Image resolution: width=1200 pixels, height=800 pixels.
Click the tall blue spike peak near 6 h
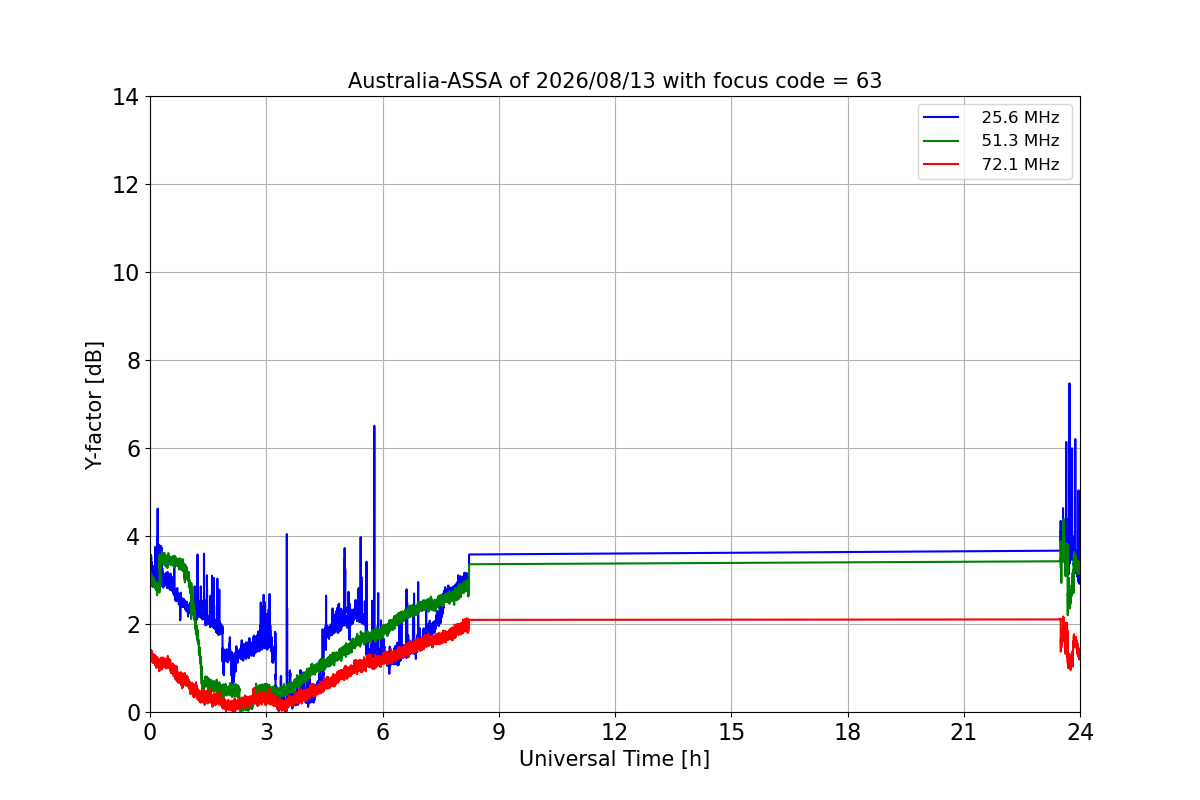tap(374, 428)
